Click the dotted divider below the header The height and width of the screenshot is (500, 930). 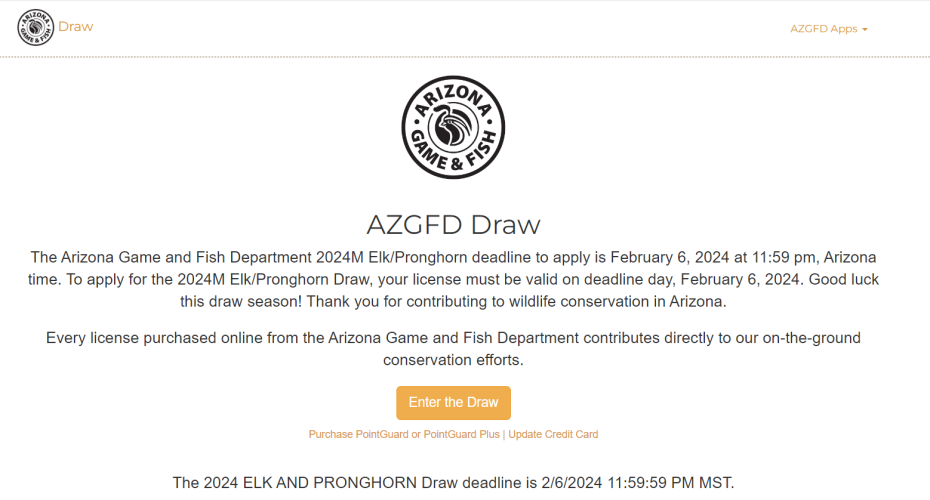(x=465, y=57)
